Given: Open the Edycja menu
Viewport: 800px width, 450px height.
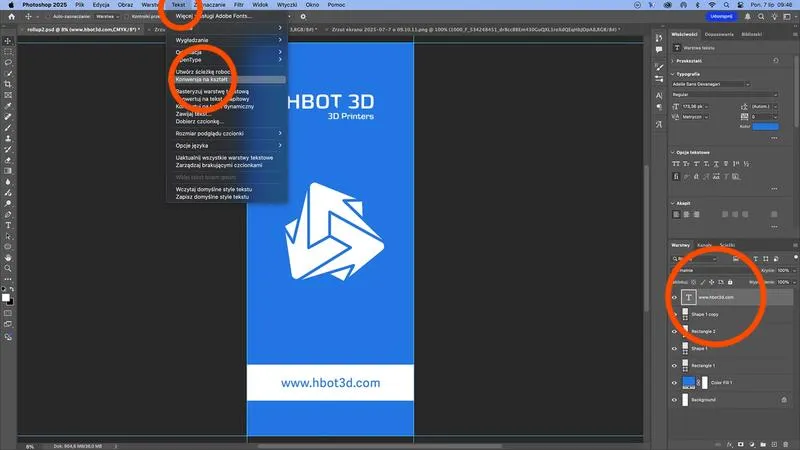Looking at the screenshot, I should (101, 5).
